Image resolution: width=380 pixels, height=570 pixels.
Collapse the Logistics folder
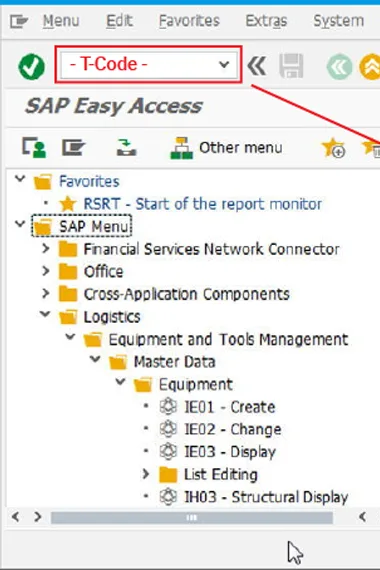[x=45, y=314]
